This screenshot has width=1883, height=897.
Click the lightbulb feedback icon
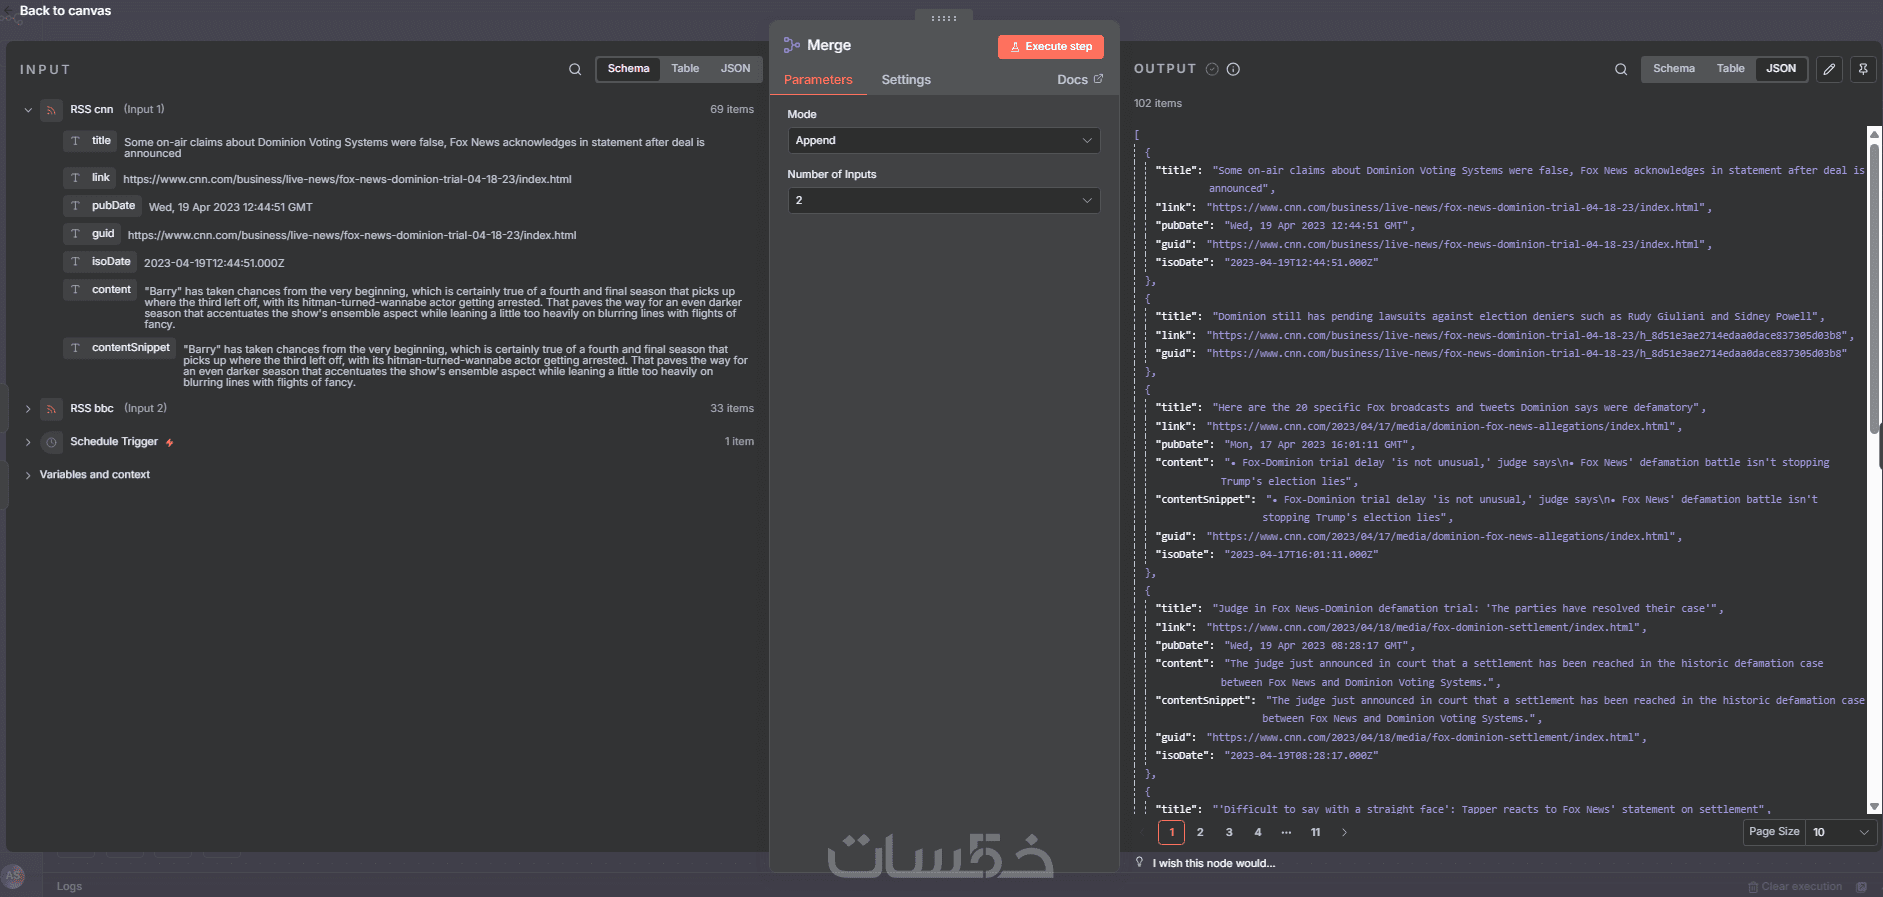(1139, 862)
